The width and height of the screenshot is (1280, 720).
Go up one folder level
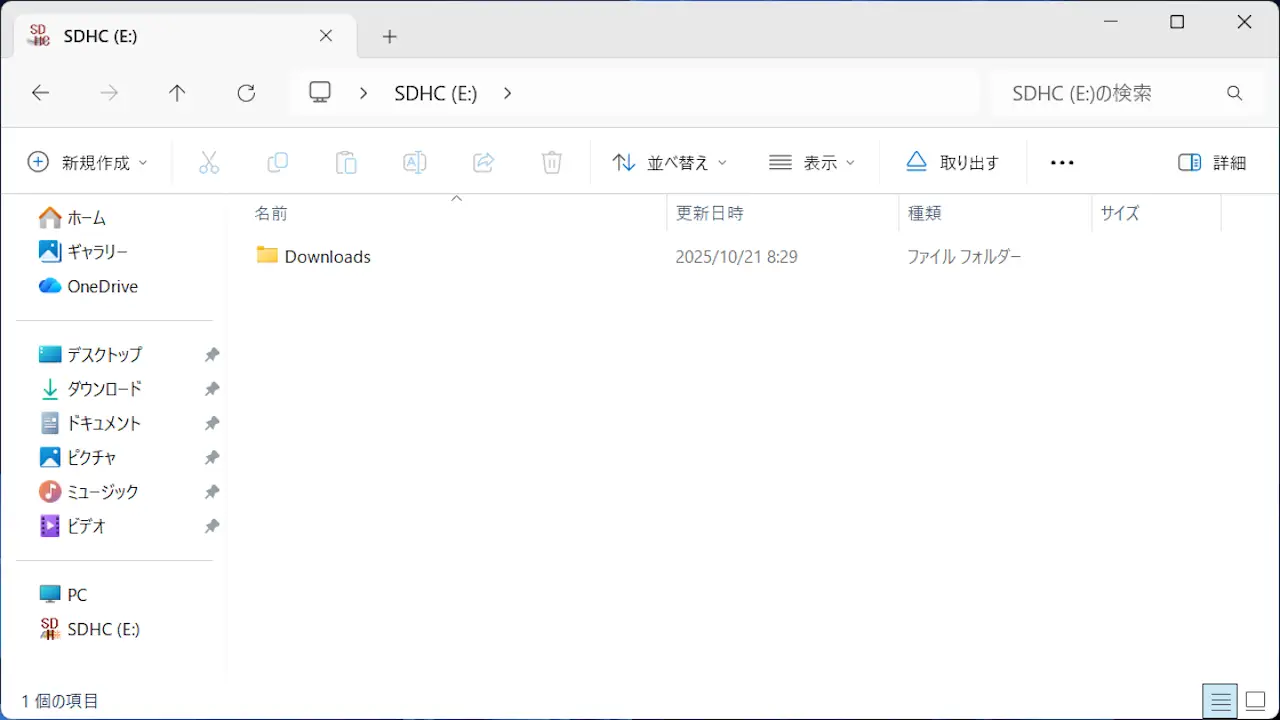coord(177,93)
